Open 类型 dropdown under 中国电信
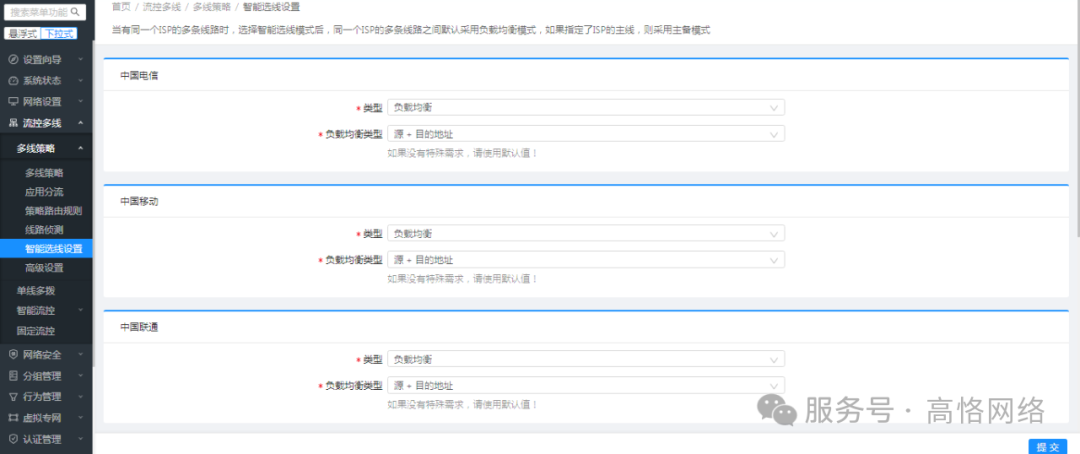Viewport: 1080px width, 454px height. click(585, 107)
